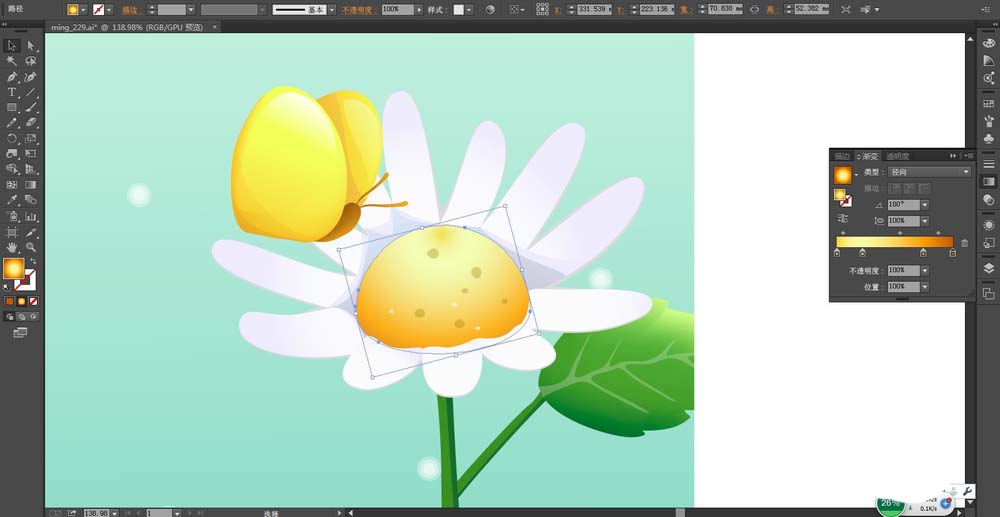Select the rightmost orange gradient stop
Screen dimensions: 1000x517
(952, 253)
